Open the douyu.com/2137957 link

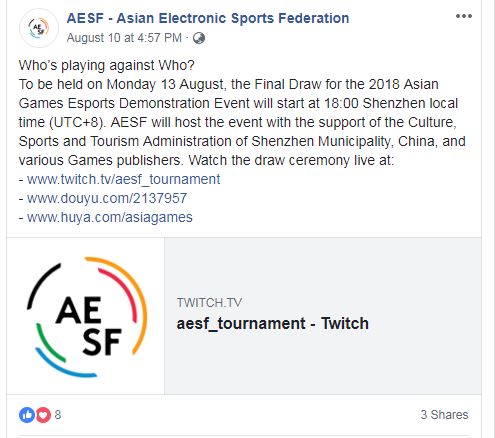[x=107, y=198]
